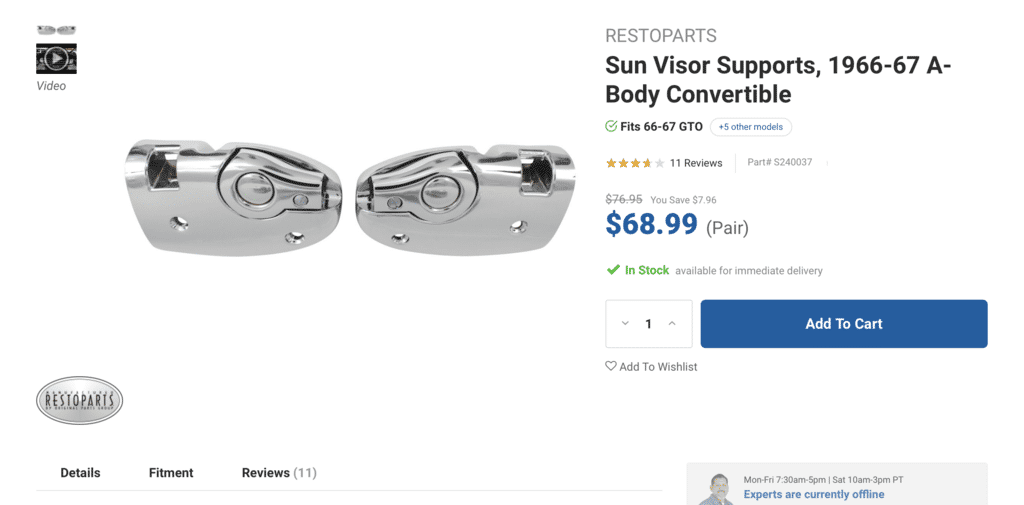Image resolution: width=1024 pixels, height=505 pixels.
Task: Click the star rating icons
Action: tap(635, 163)
